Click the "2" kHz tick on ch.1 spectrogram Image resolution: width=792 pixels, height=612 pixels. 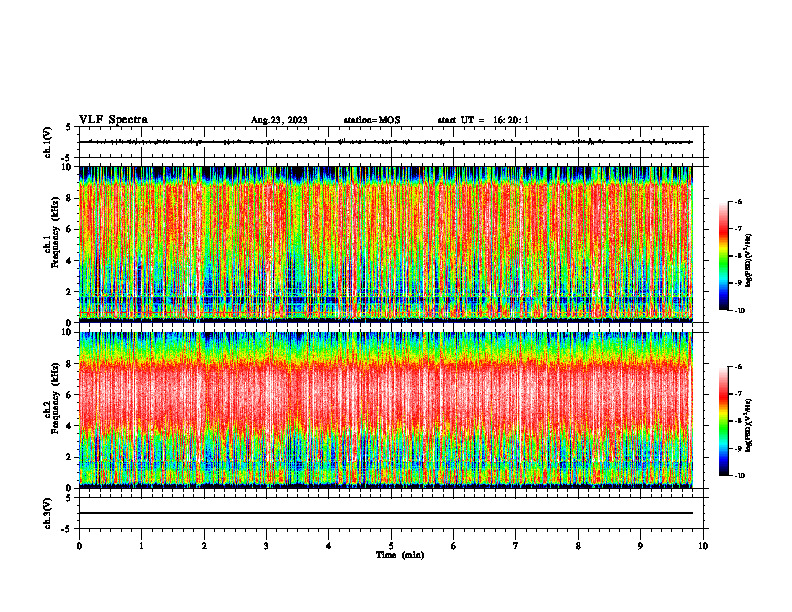71,291
